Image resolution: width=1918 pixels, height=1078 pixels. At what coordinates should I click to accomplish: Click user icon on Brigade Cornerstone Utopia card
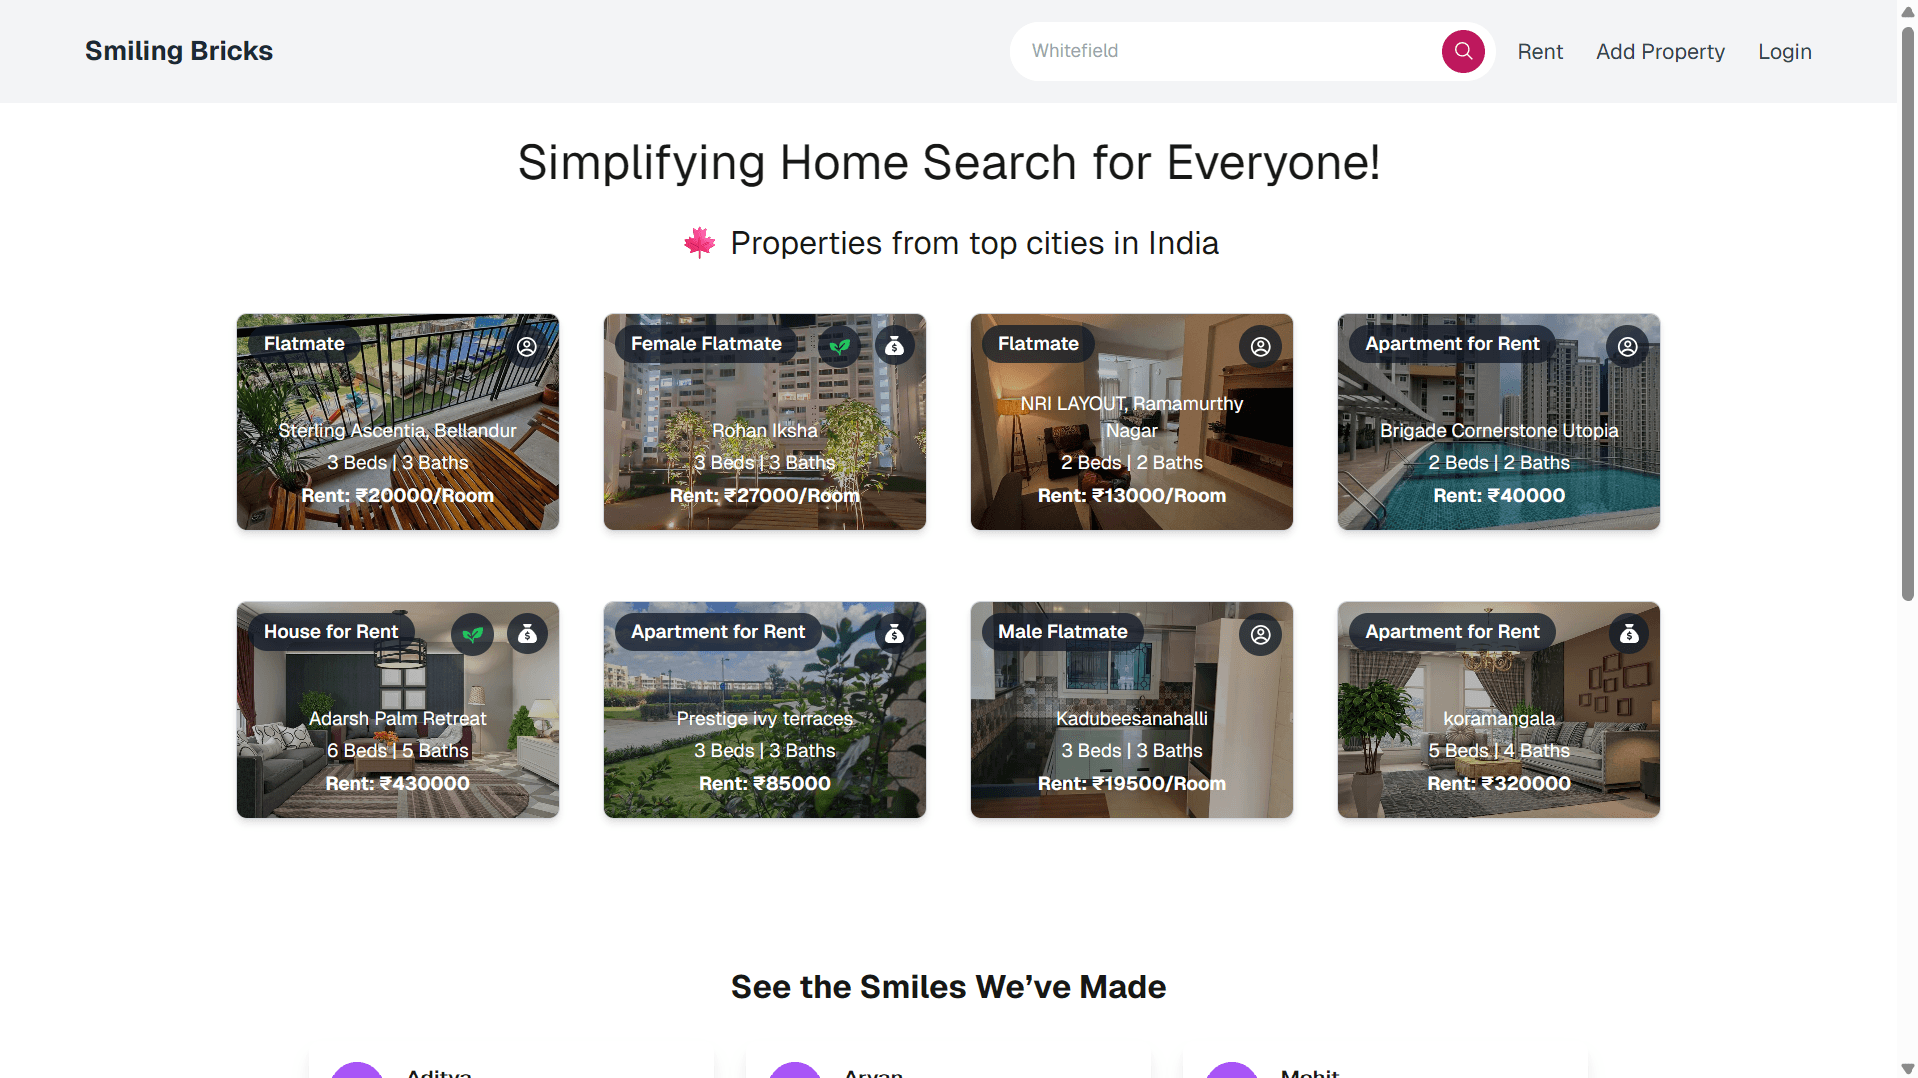(1628, 347)
